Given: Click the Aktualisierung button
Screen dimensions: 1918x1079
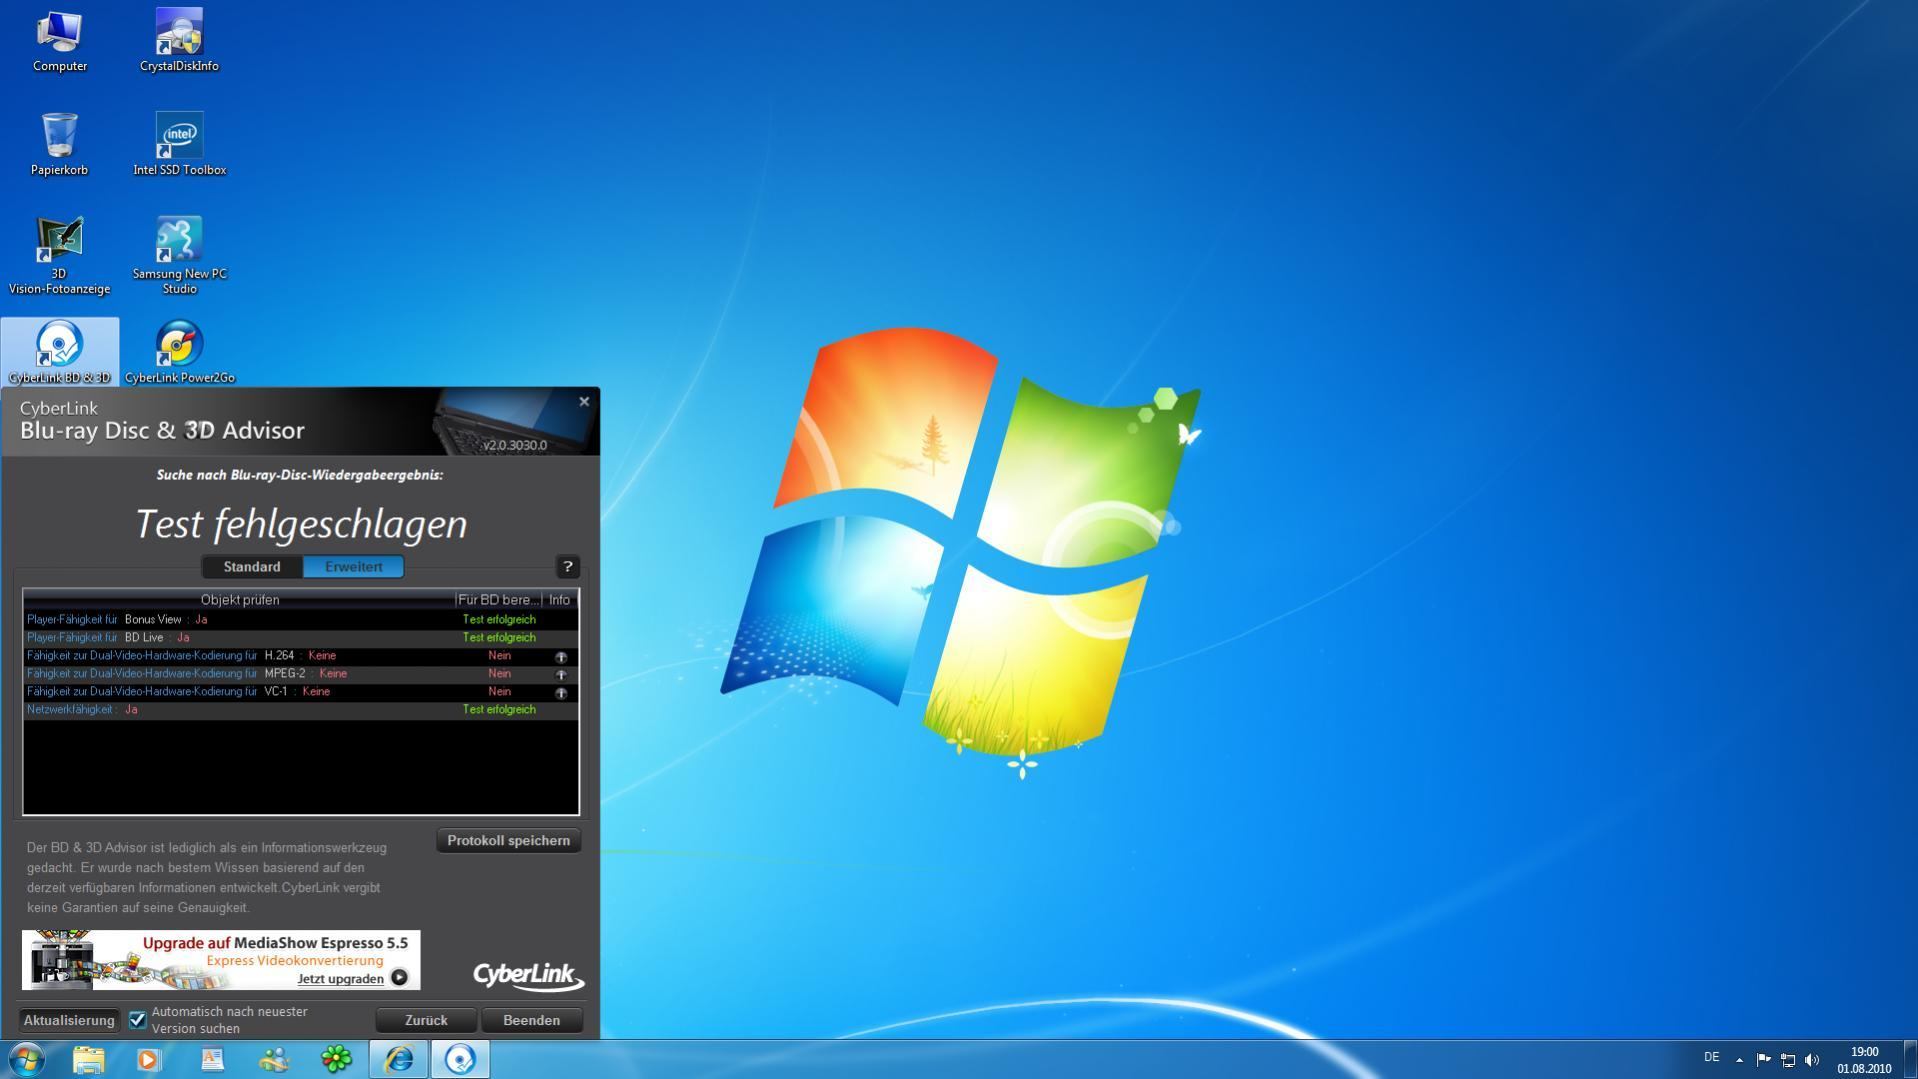Looking at the screenshot, I should click(x=69, y=1021).
